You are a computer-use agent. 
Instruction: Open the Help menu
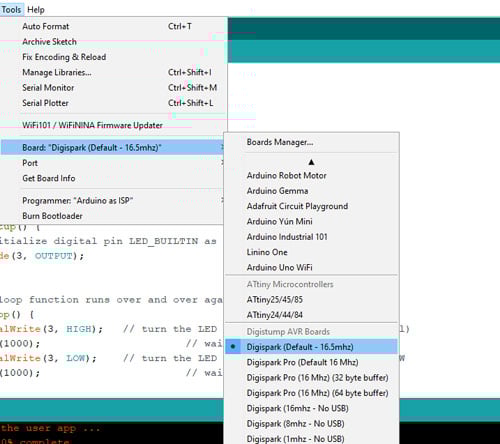pyautogui.click(x=36, y=10)
